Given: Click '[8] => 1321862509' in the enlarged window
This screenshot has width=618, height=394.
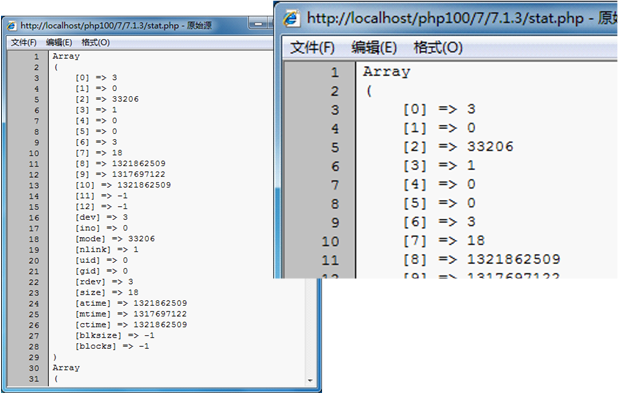Looking at the screenshot, I should pos(481,260).
